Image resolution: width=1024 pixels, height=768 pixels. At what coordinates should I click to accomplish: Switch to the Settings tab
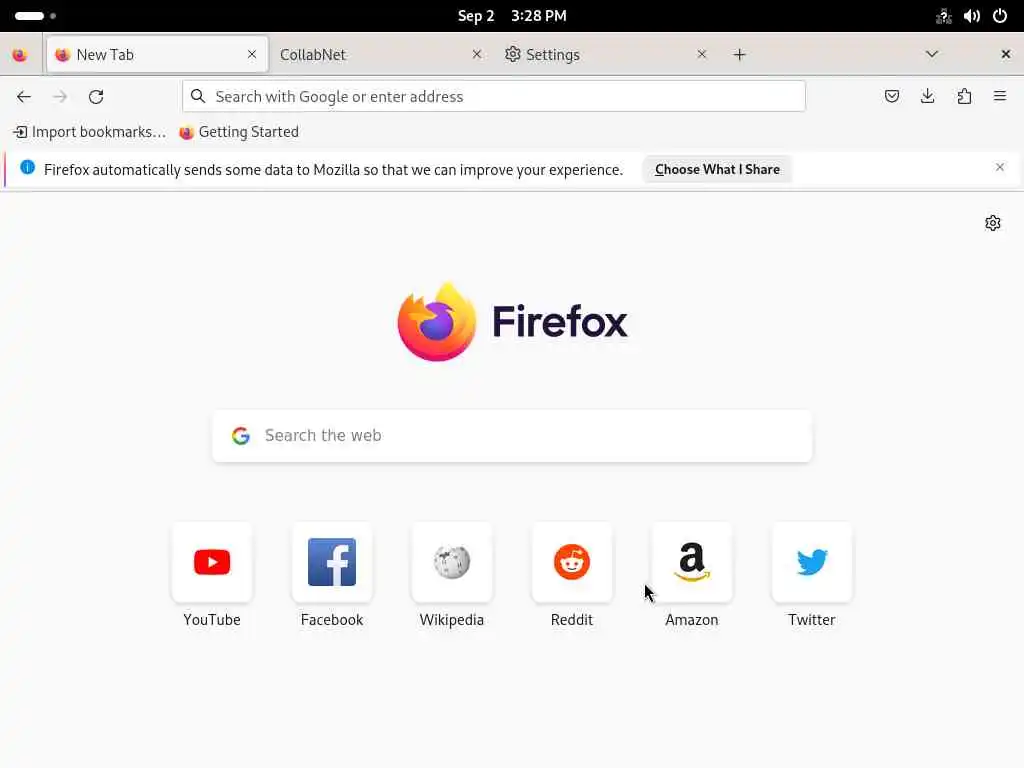pos(606,54)
